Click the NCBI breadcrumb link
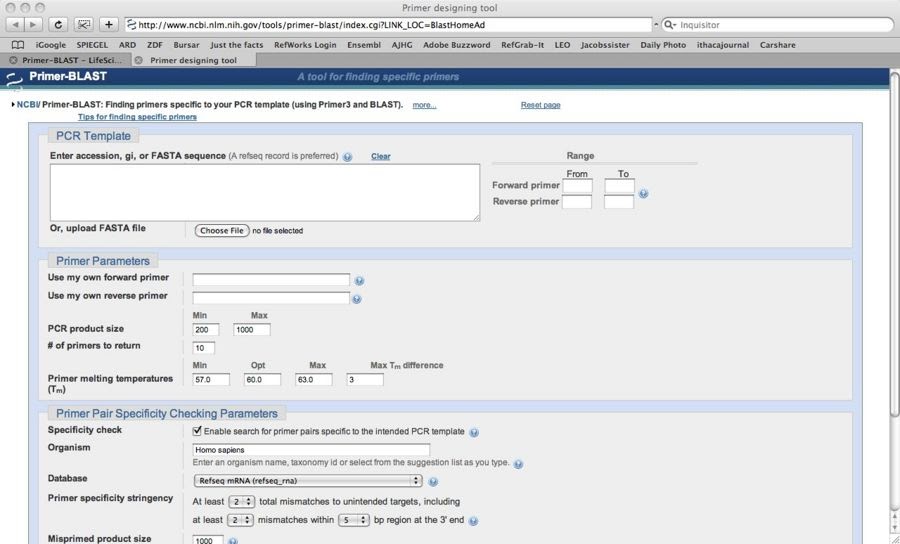The width and height of the screenshot is (900, 544). [28, 104]
